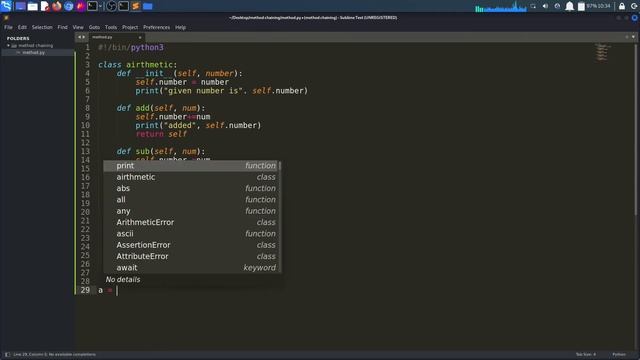The height and width of the screenshot is (360, 640).
Task: Open the Edit menu
Action: 22,27
